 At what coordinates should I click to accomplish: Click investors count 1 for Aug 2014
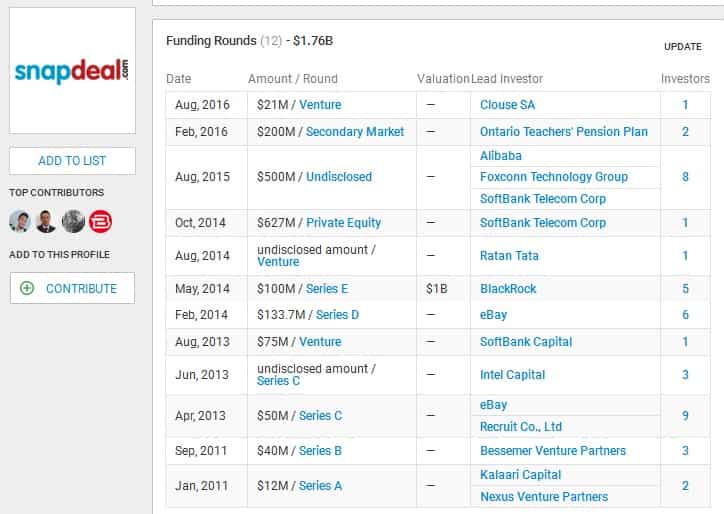(x=685, y=256)
